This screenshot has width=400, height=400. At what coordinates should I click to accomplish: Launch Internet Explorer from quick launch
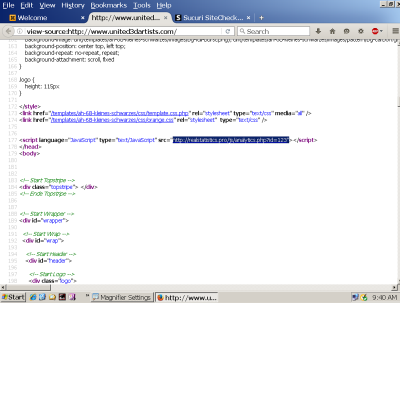33,297
